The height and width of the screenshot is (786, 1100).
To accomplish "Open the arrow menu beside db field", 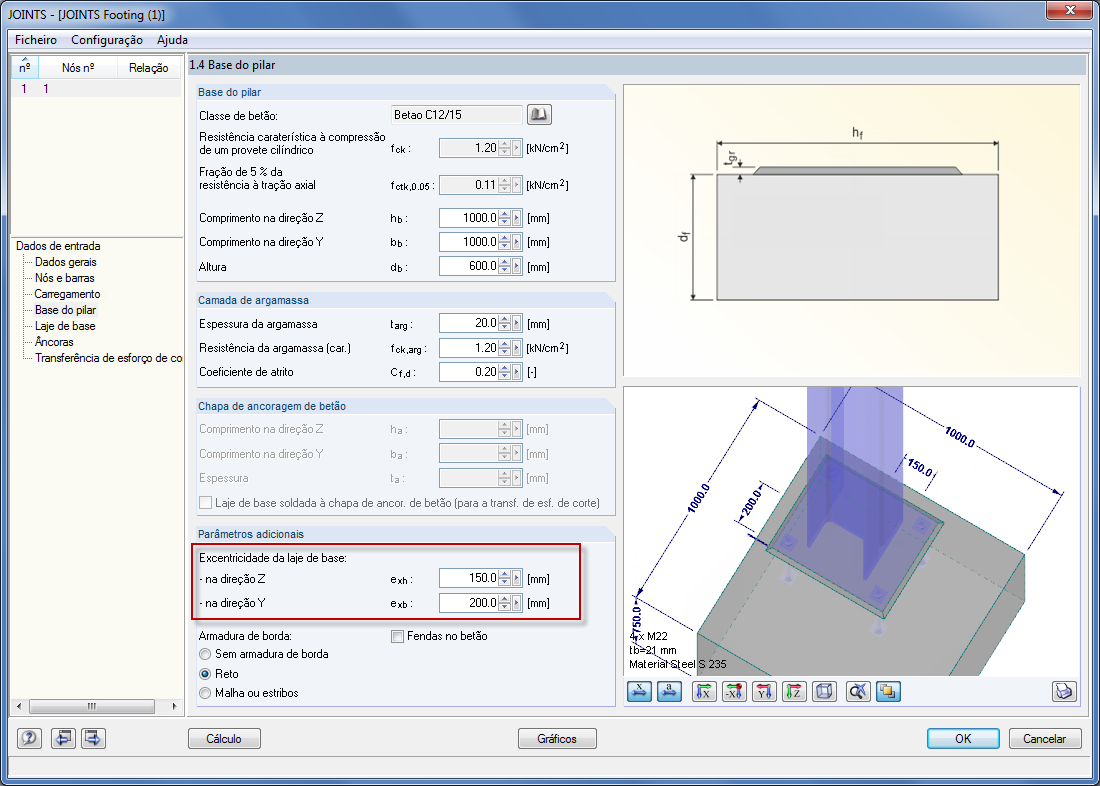I will point(517,267).
